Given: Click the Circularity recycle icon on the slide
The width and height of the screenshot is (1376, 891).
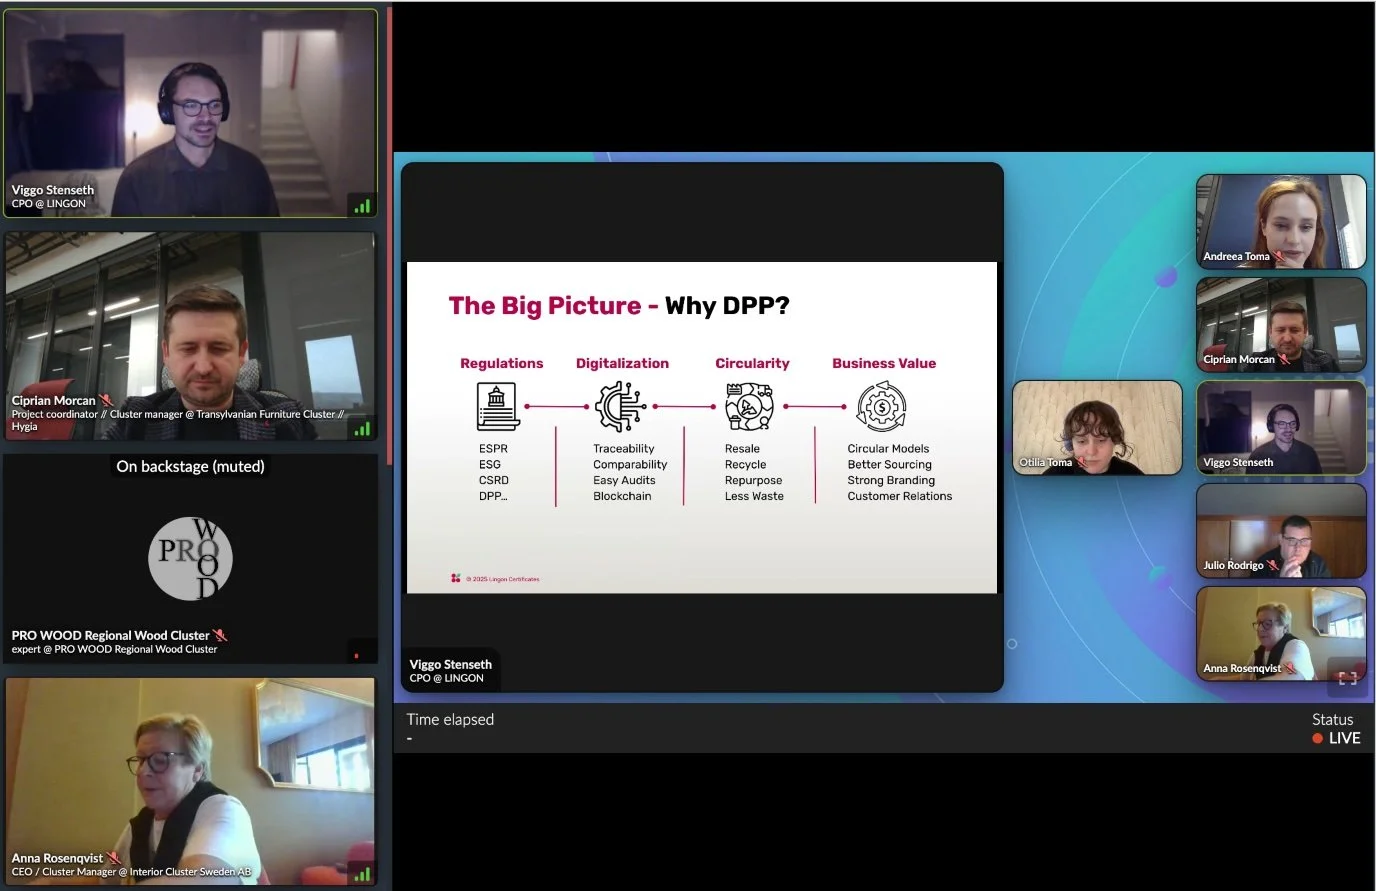Looking at the screenshot, I should (748, 406).
